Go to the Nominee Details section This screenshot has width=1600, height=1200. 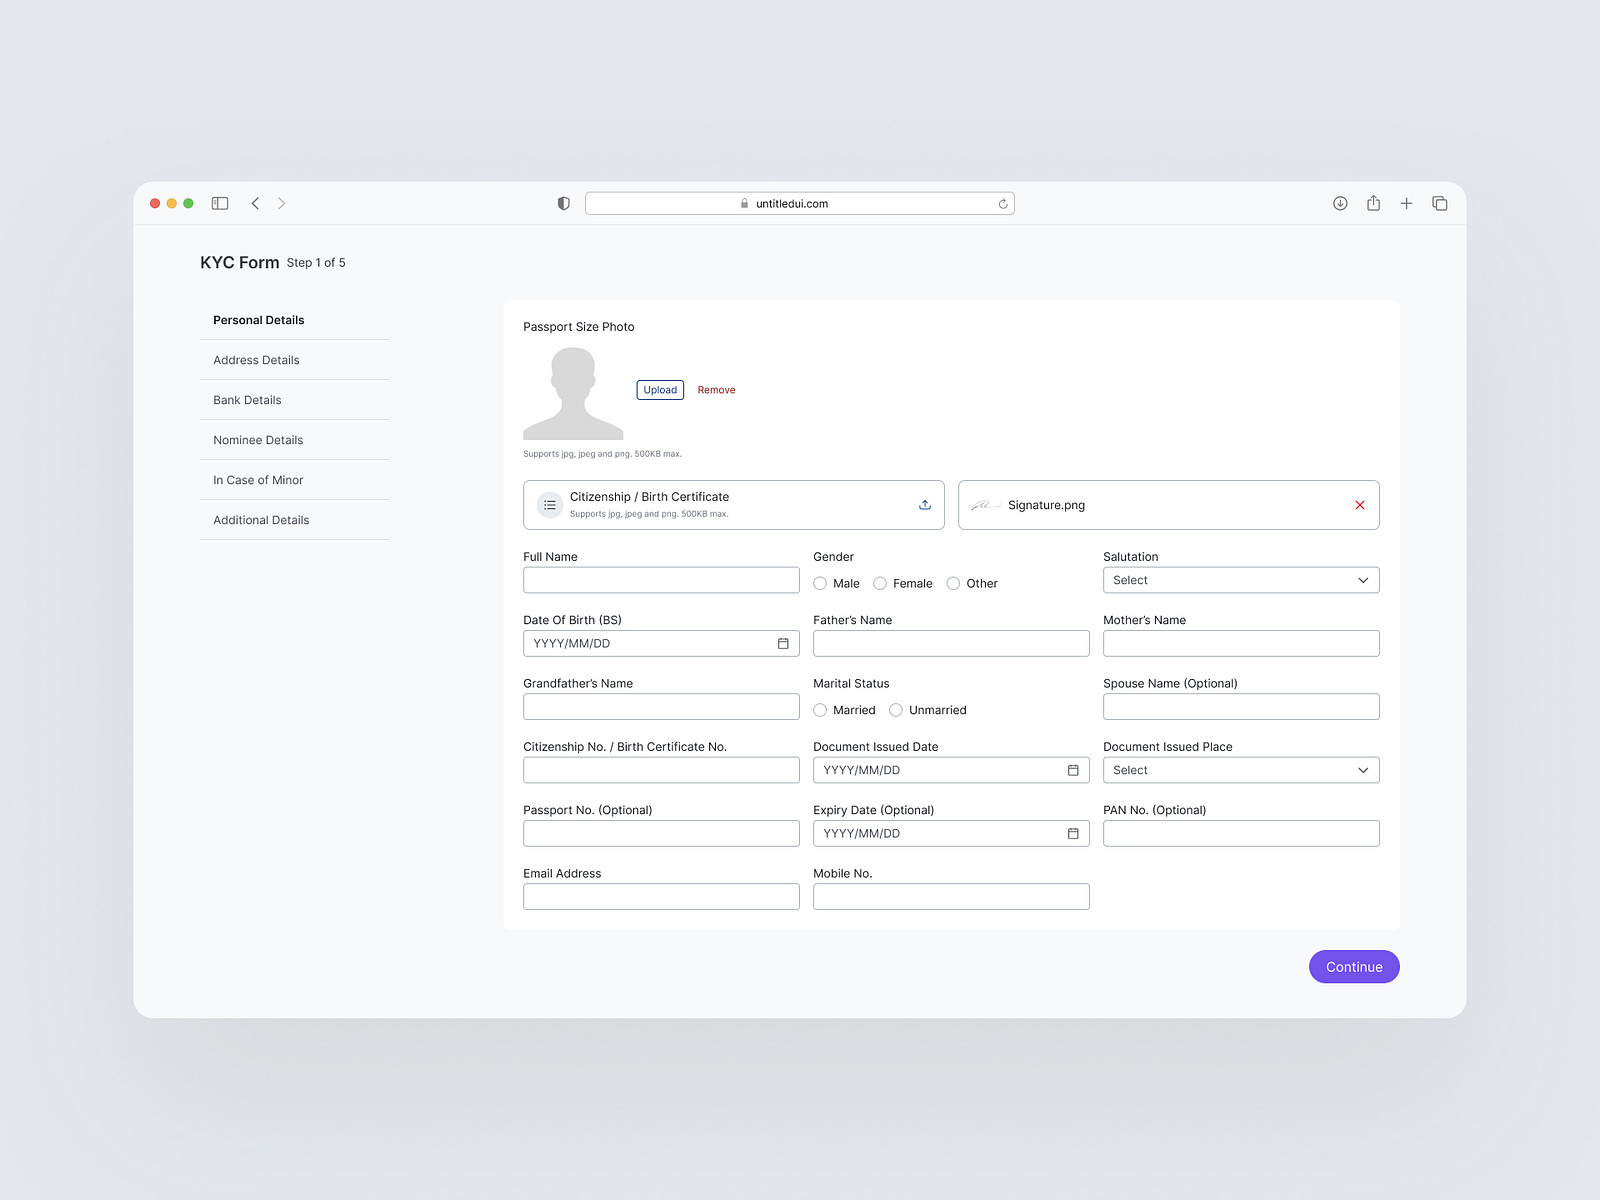(257, 439)
